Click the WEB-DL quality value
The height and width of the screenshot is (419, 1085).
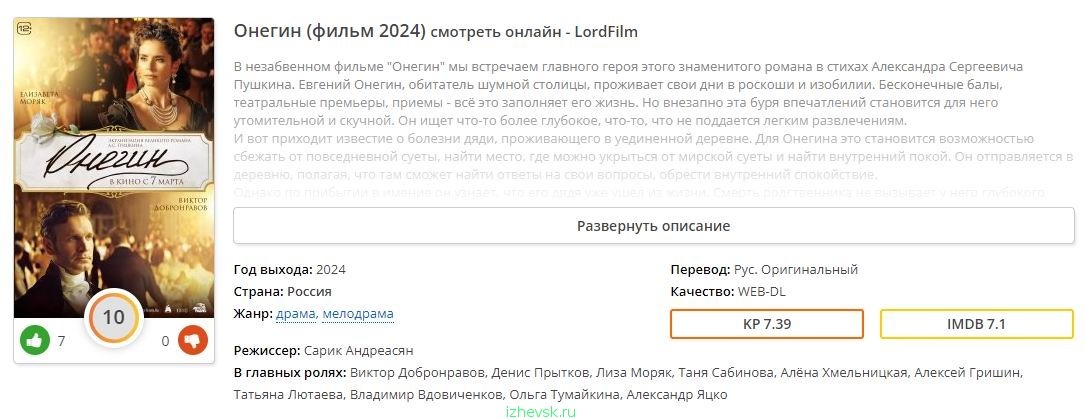click(762, 292)
